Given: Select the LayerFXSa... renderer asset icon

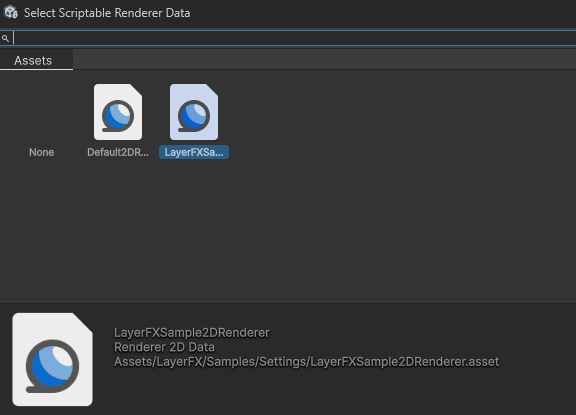Looking at the screenshot, I should coord(194,112).
